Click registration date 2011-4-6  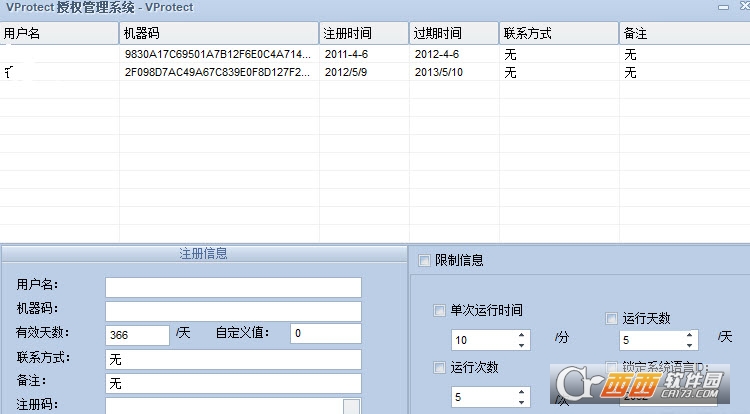346,54
